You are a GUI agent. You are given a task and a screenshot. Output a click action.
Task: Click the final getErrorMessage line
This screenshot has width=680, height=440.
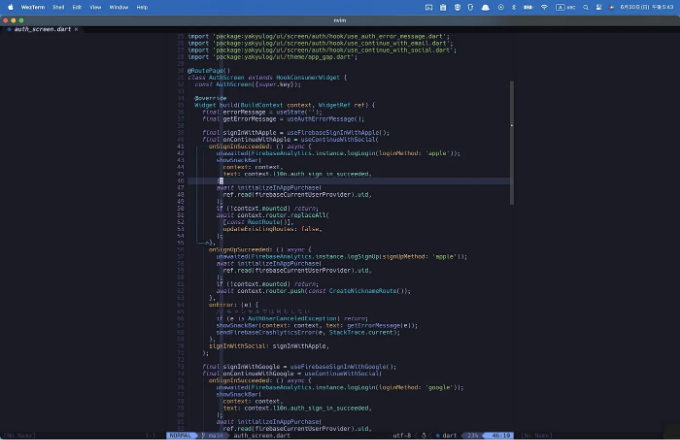(x=283, y=119)
